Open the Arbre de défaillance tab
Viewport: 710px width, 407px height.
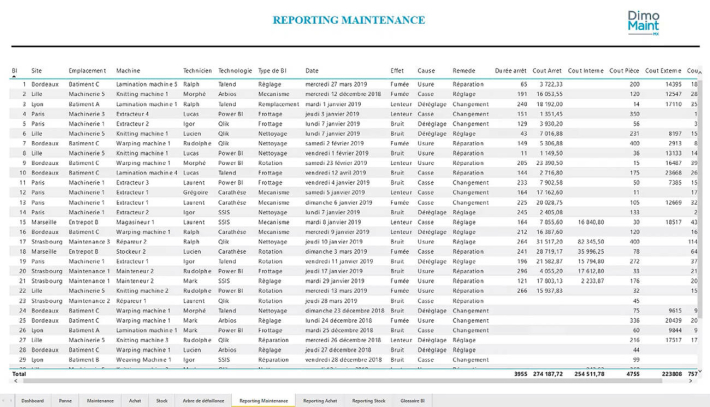(x=203, y=400)
